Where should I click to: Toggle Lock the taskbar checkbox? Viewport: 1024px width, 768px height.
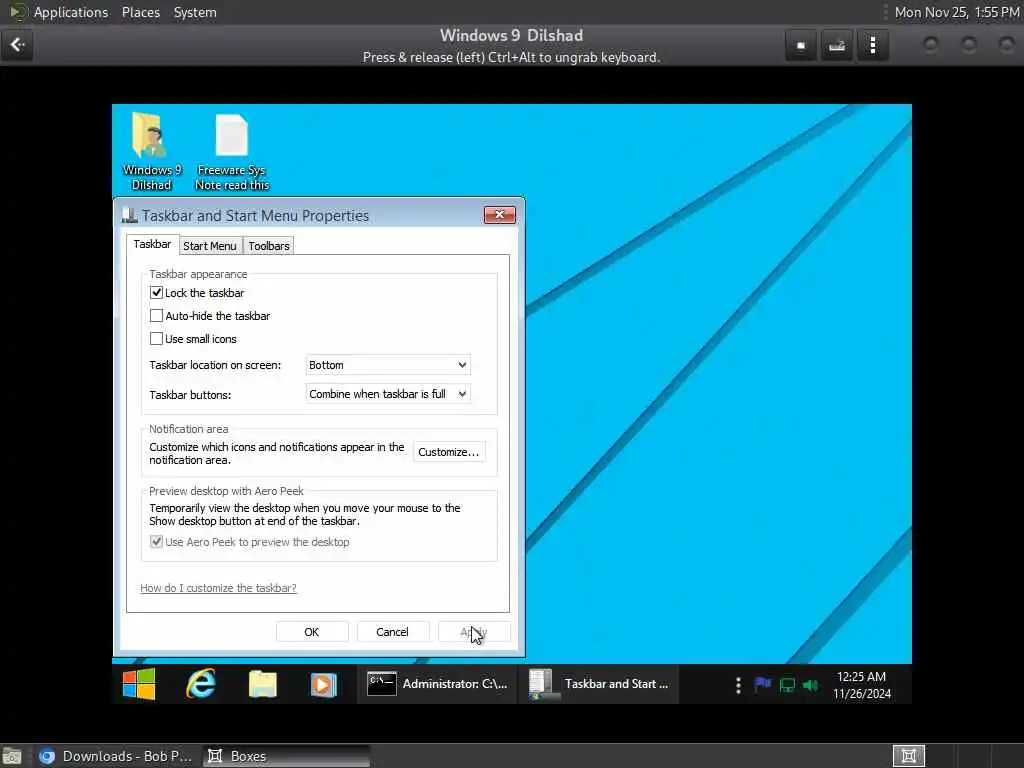pyautogui.click(x=156, y=293)
